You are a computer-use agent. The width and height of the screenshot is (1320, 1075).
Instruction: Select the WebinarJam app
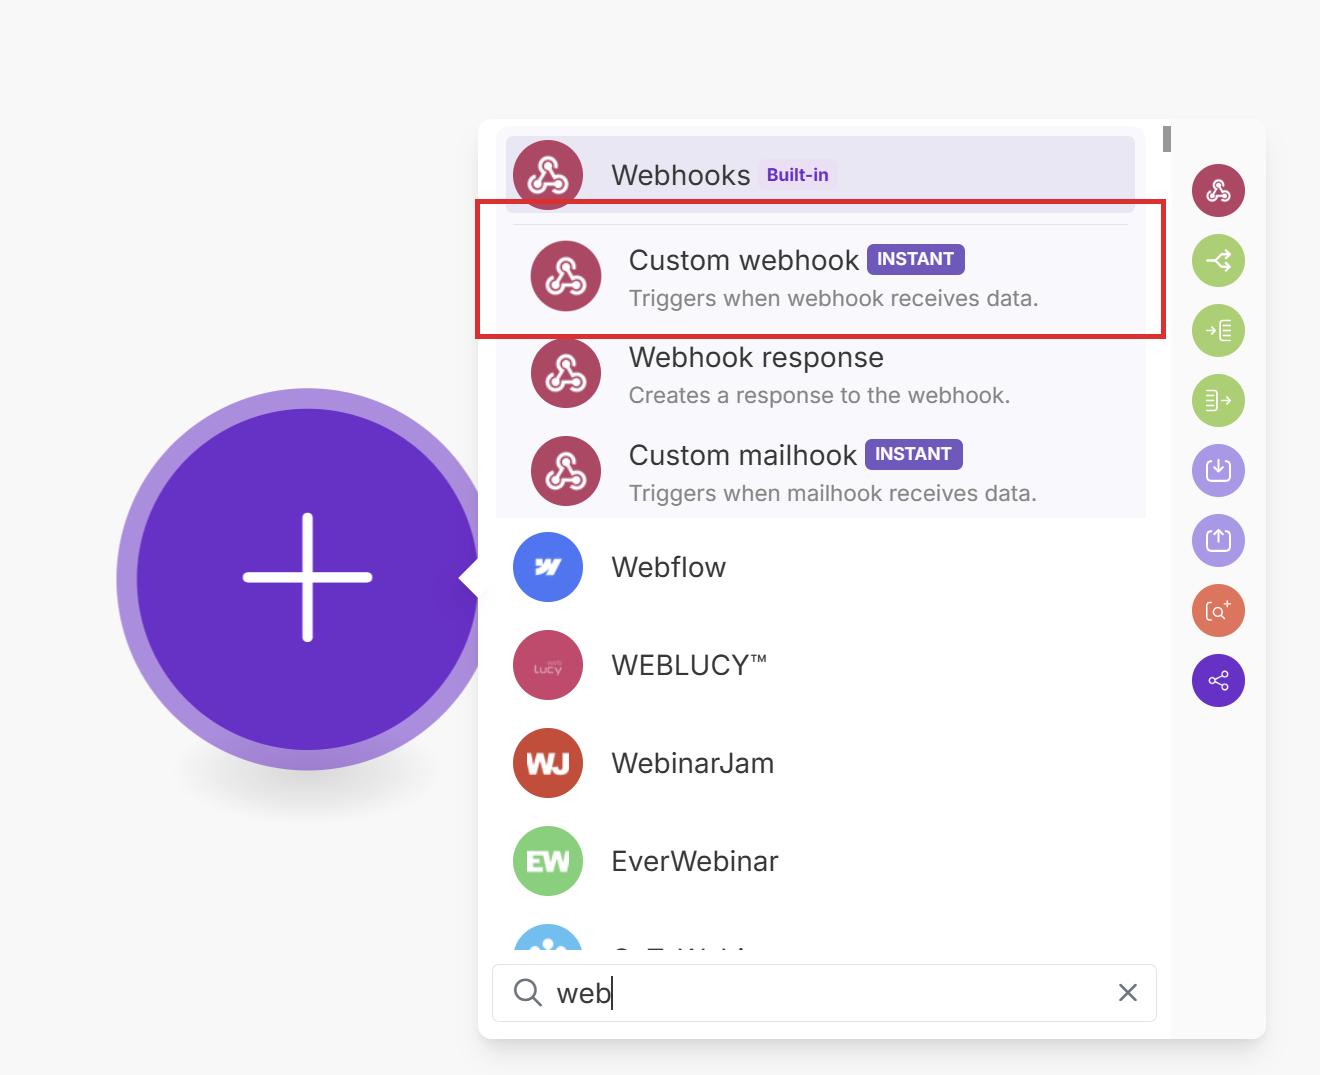(820, 763)
